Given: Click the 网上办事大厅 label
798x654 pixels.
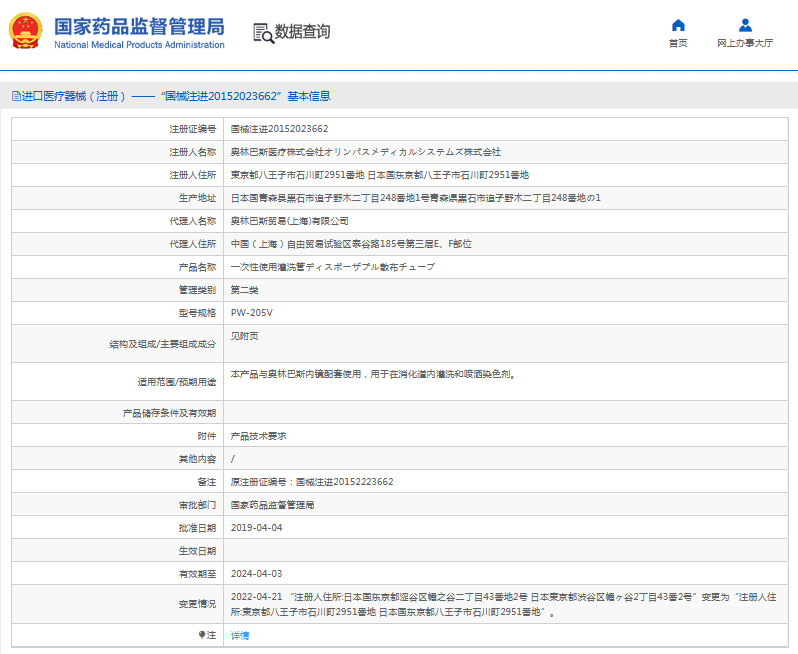Looking at the screenshot, I should 745,43.
